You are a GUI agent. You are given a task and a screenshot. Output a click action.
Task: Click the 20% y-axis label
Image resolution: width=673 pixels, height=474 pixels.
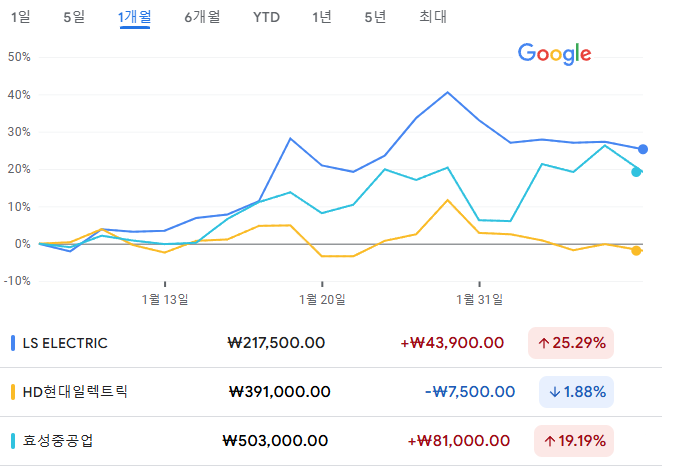click(x=19, y=169)
